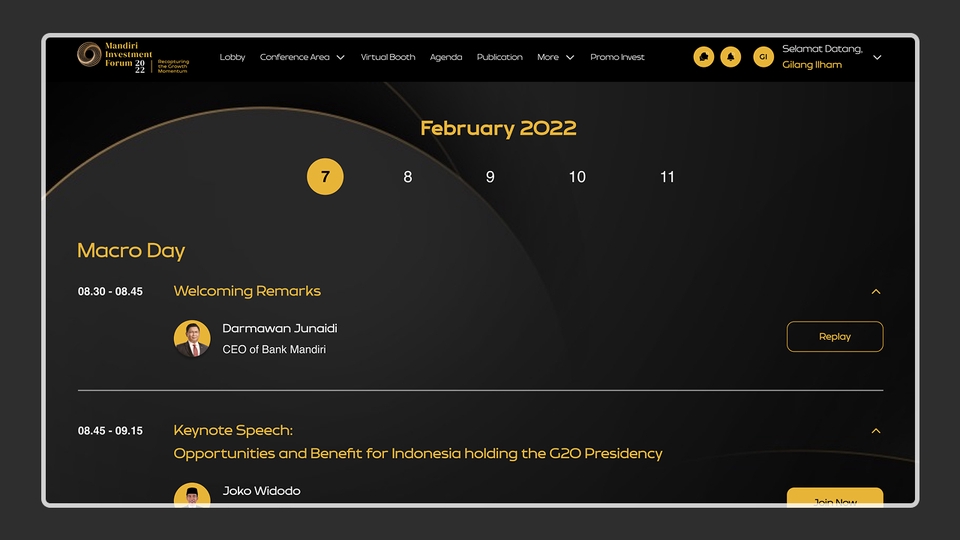
Task: Replay the Welcoming Remarks session
Action: [834, 336]
